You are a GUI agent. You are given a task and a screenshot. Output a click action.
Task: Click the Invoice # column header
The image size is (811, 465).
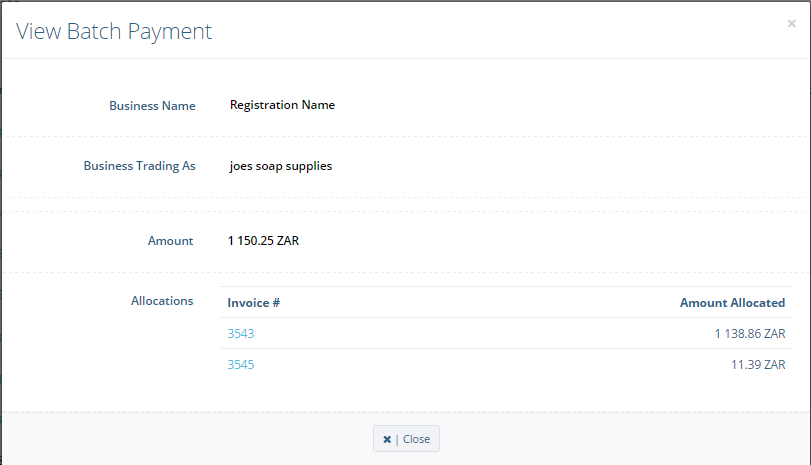pos(254,303)
